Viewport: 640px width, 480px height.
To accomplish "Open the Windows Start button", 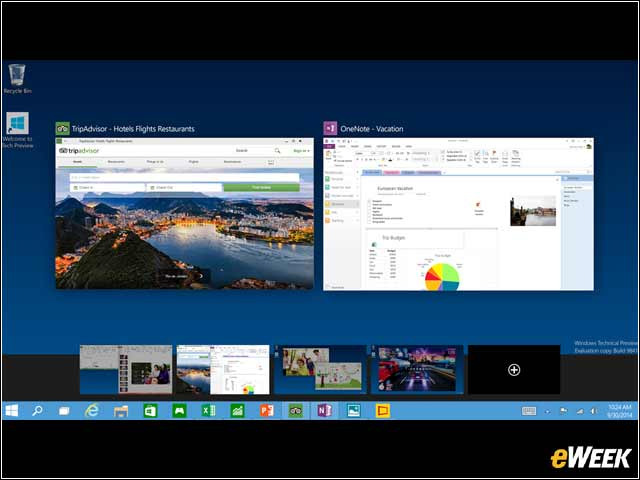I will pos(11,411).
